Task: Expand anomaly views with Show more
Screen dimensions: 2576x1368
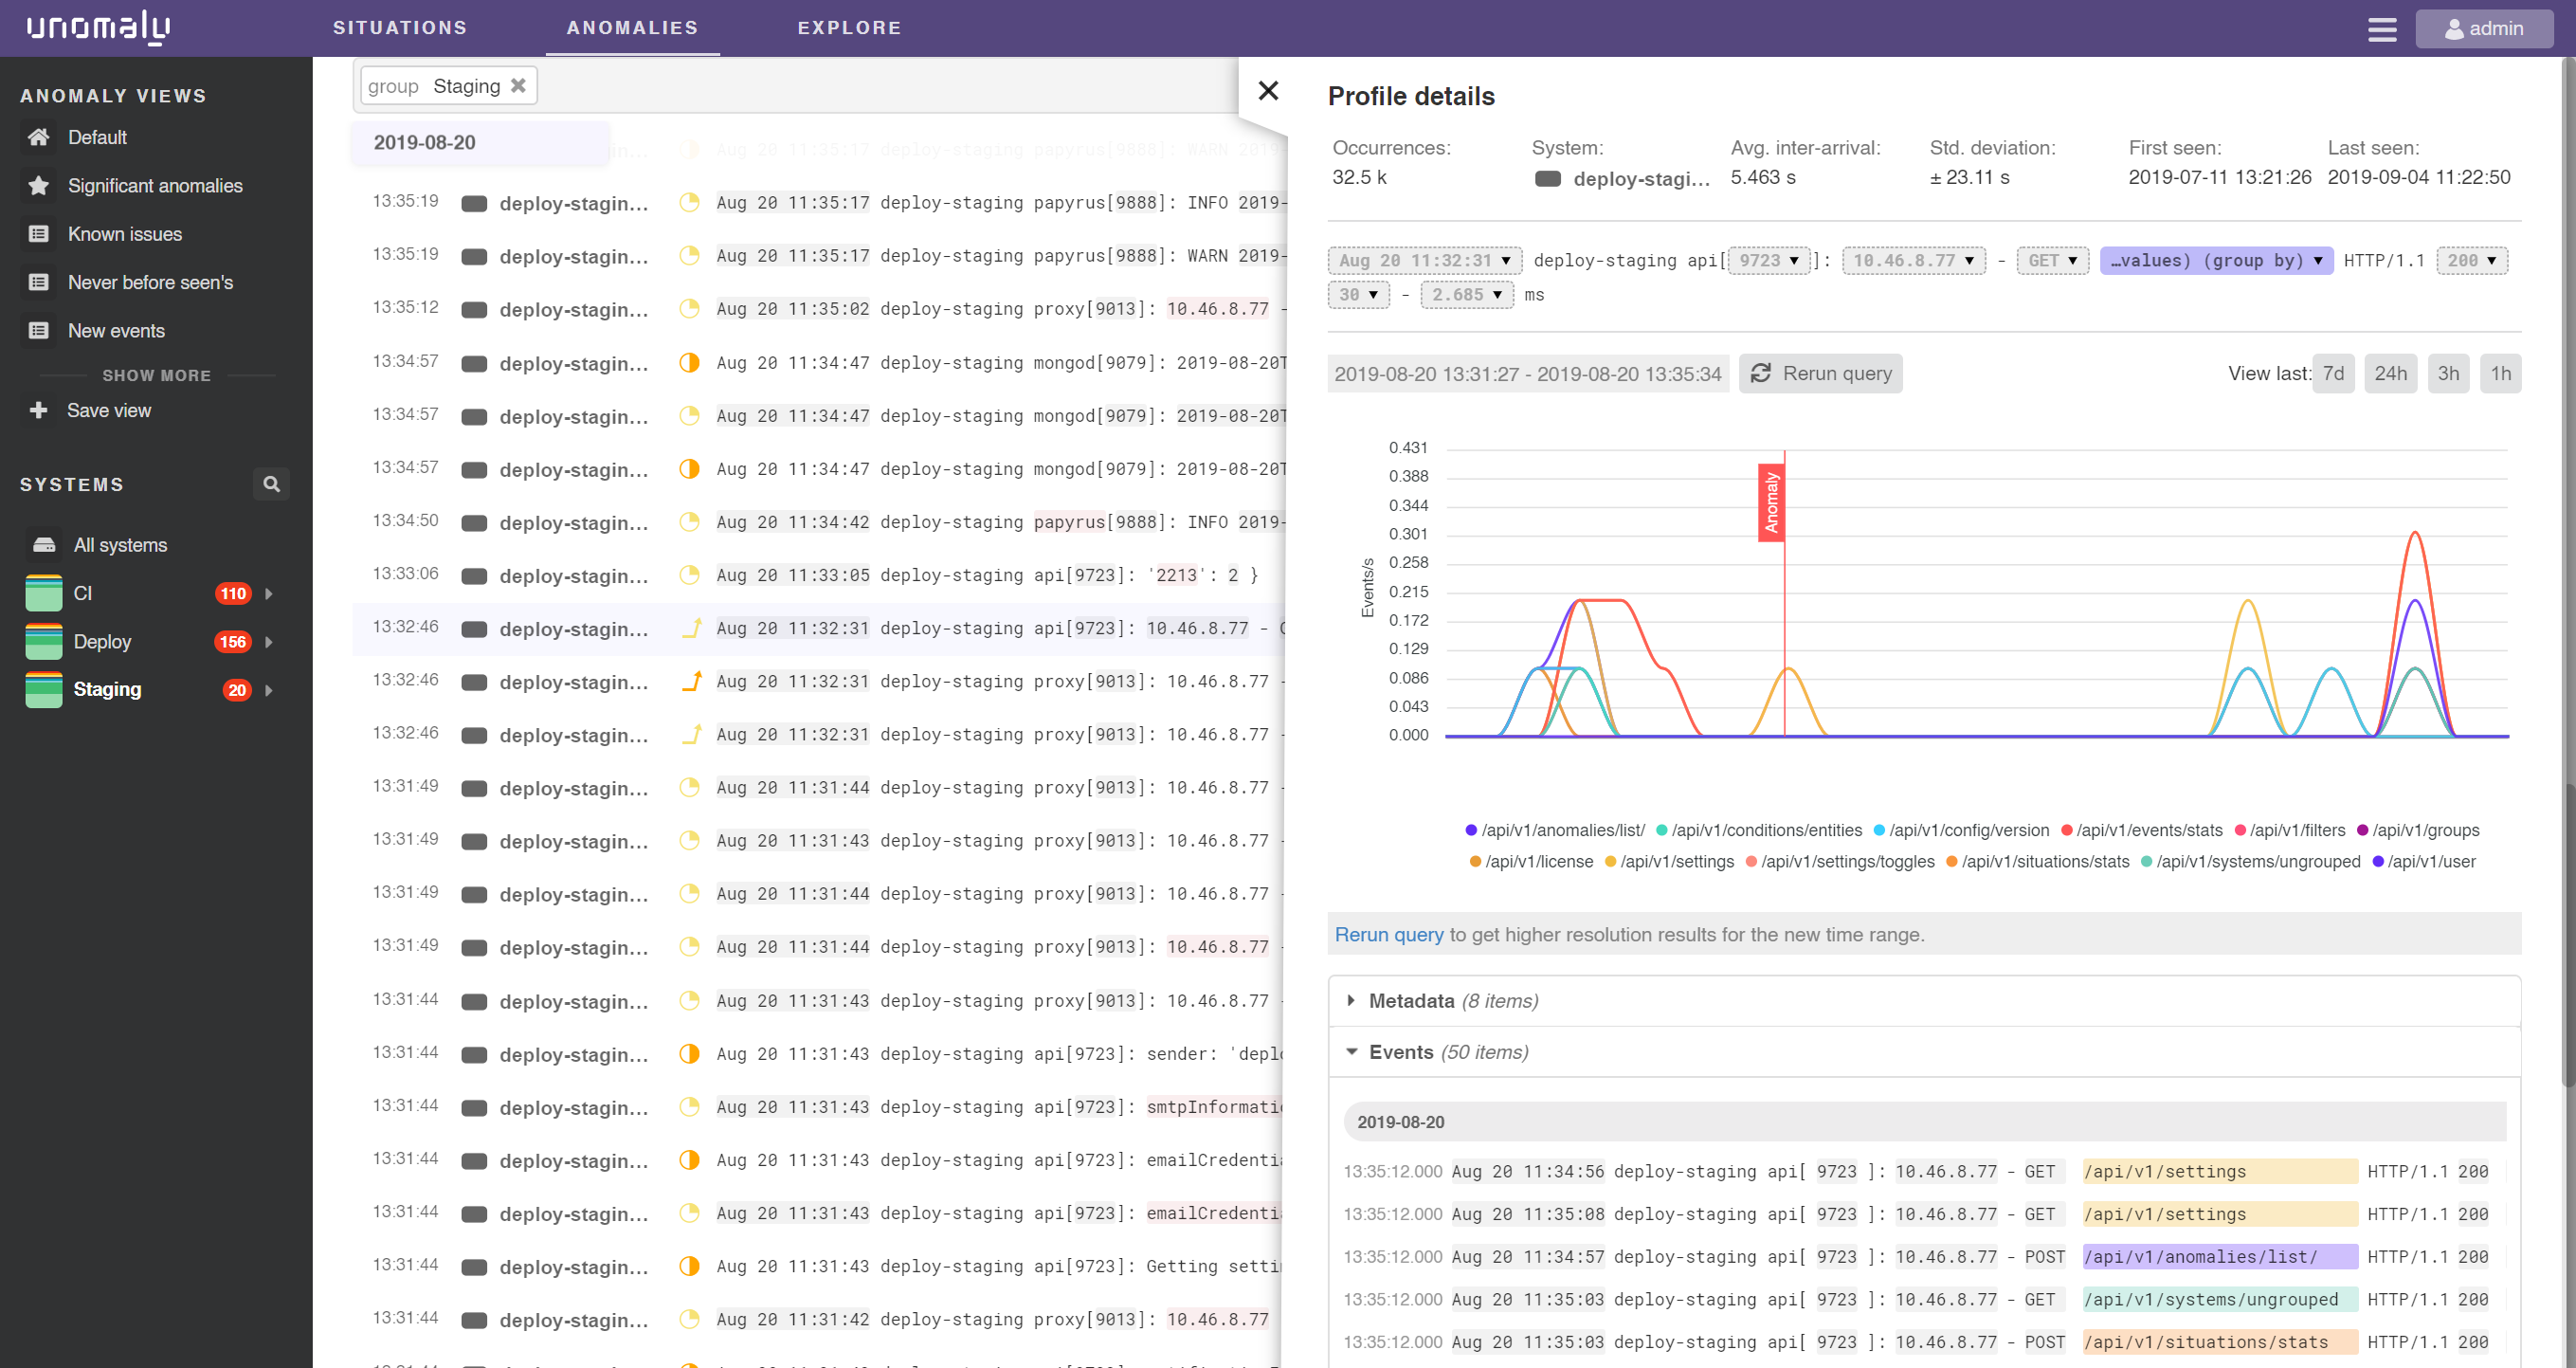Action: click(x=157, y=375)
